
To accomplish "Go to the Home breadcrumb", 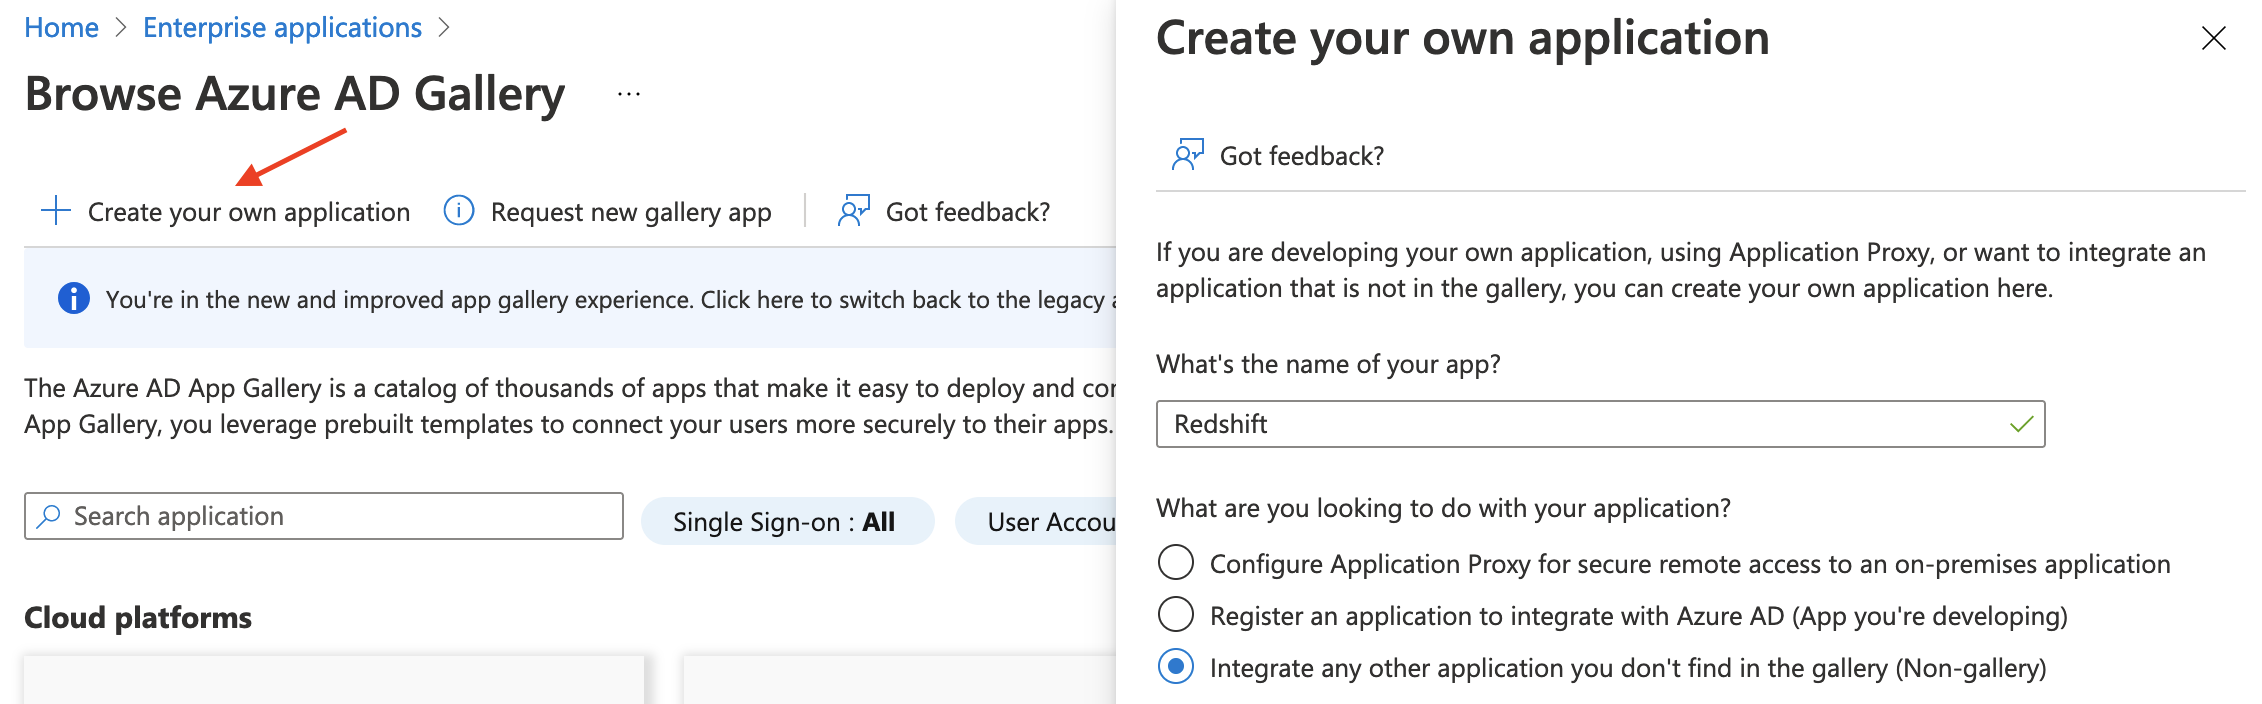I will (61, 28).
